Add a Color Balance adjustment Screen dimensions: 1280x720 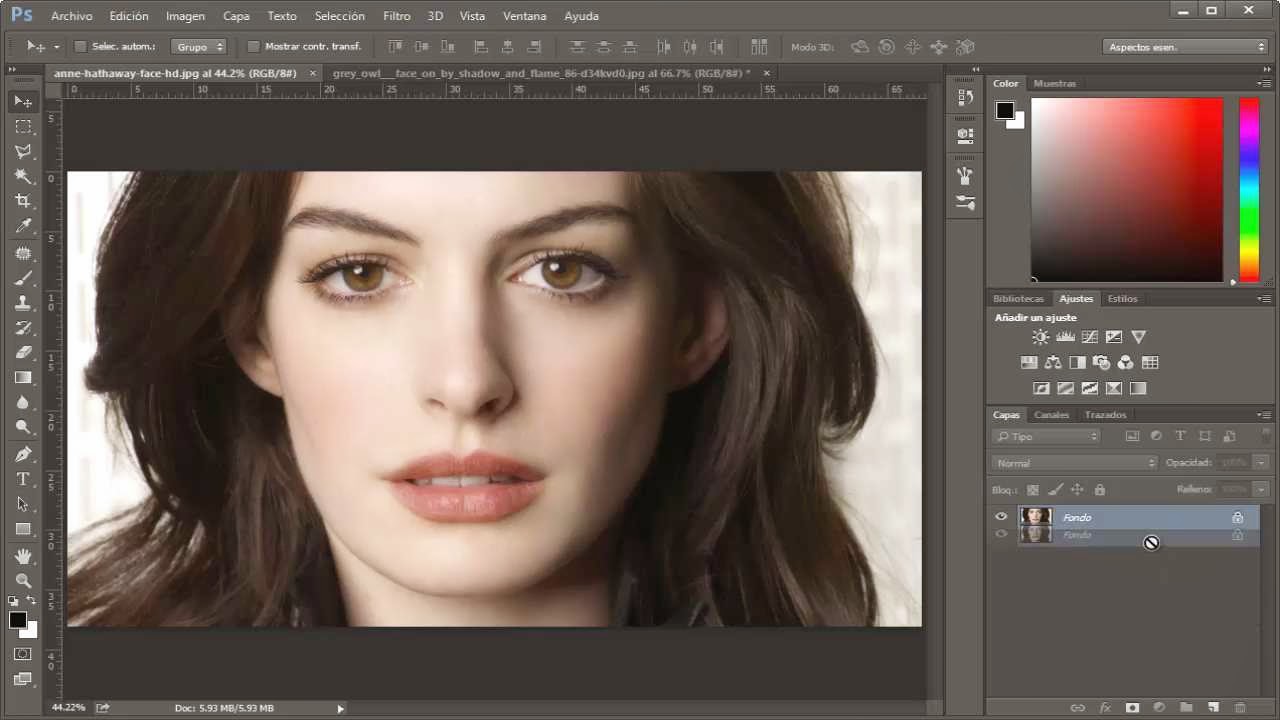point(1053,363)
